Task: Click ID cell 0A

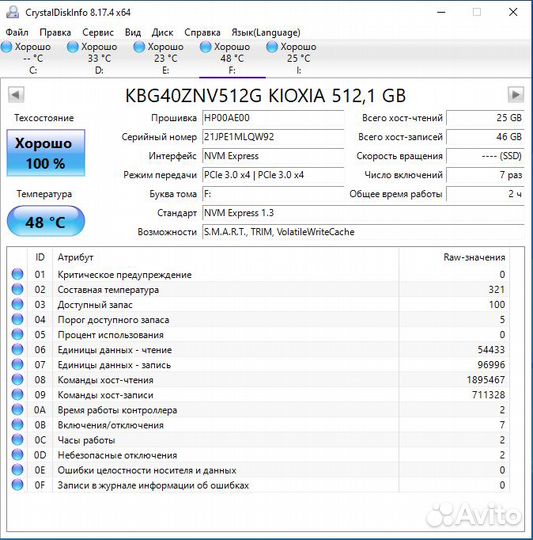Action: 40,410
